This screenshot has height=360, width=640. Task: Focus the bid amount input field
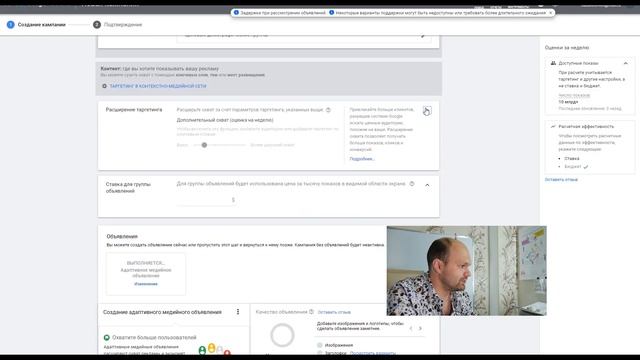[x=206, y=200]
